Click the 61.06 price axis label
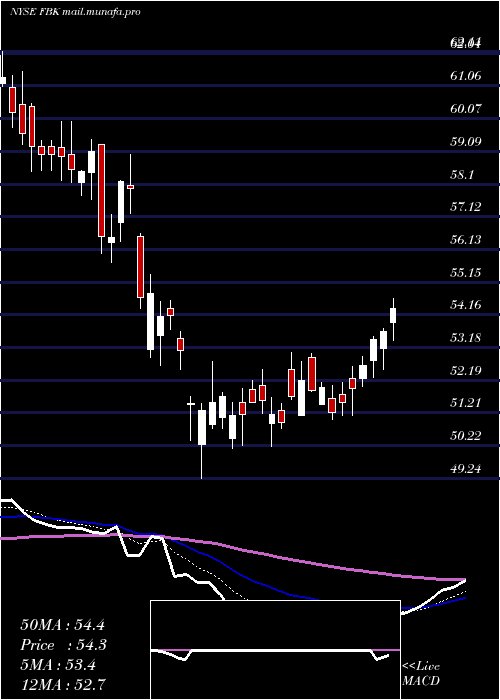The width and height of the screenshot is (500, 700). coord(466,76)
